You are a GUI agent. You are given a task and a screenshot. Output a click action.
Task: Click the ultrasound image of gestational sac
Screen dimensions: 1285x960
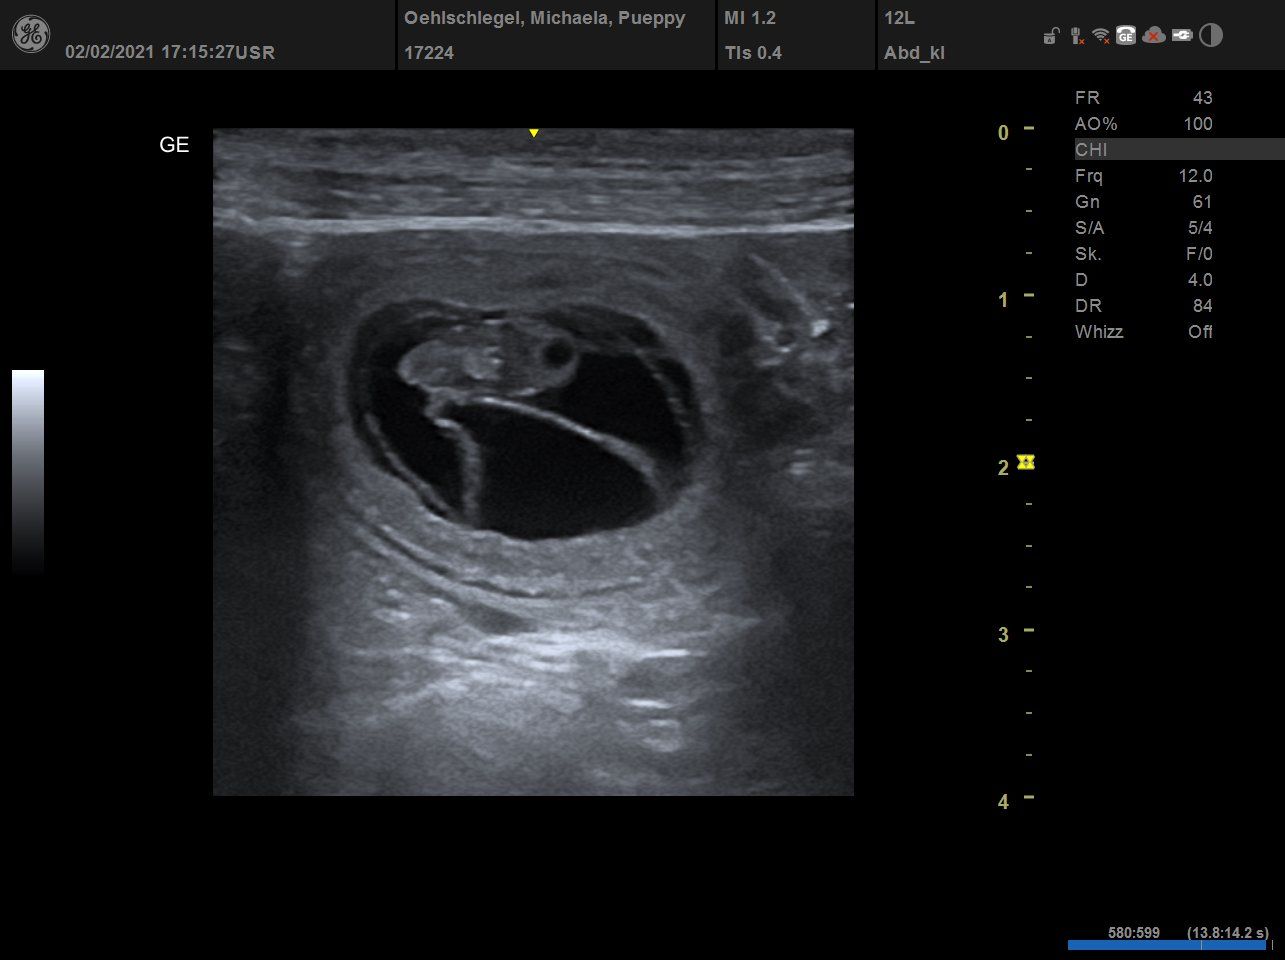pos(533,462)
